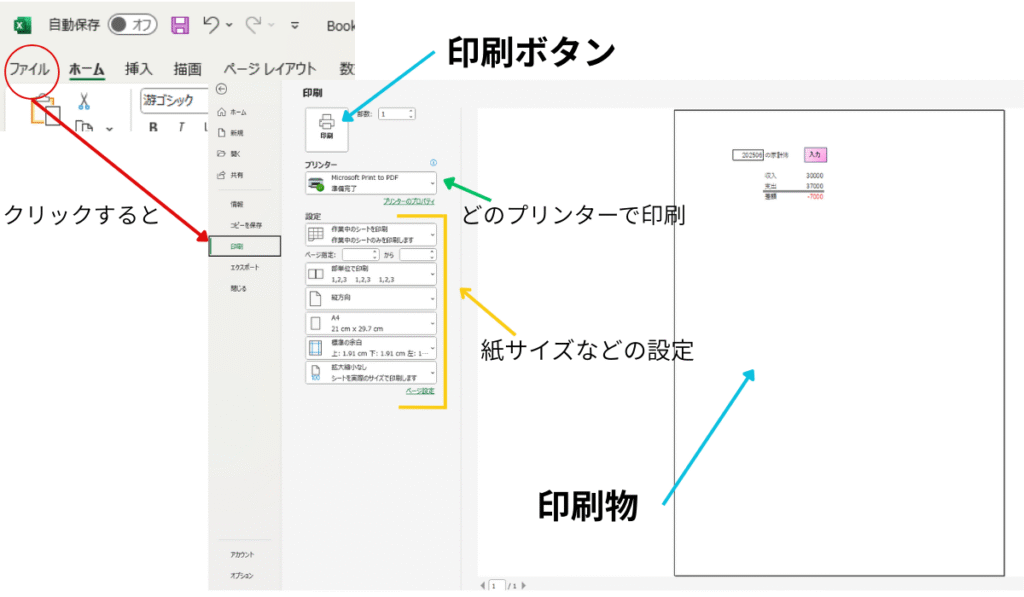This screenshot has height=597, width=1024.
Task: Expand the A4 paper size dropdown
Action: (371, 323)
